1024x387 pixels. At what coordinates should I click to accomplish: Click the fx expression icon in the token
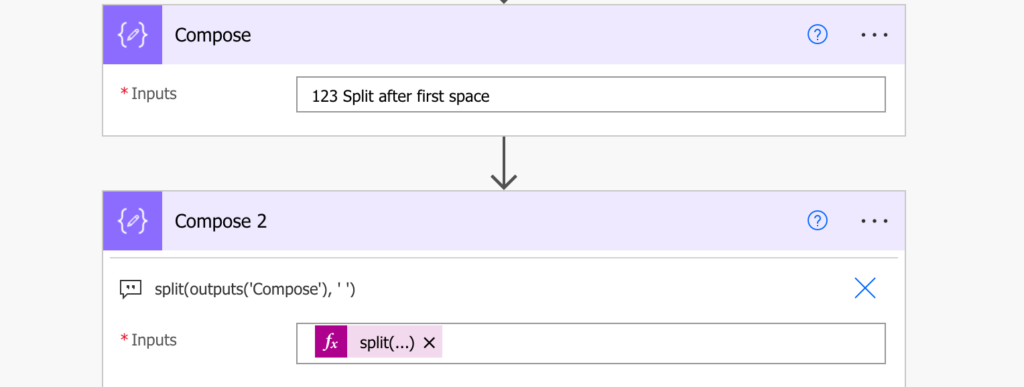[331, 342]
